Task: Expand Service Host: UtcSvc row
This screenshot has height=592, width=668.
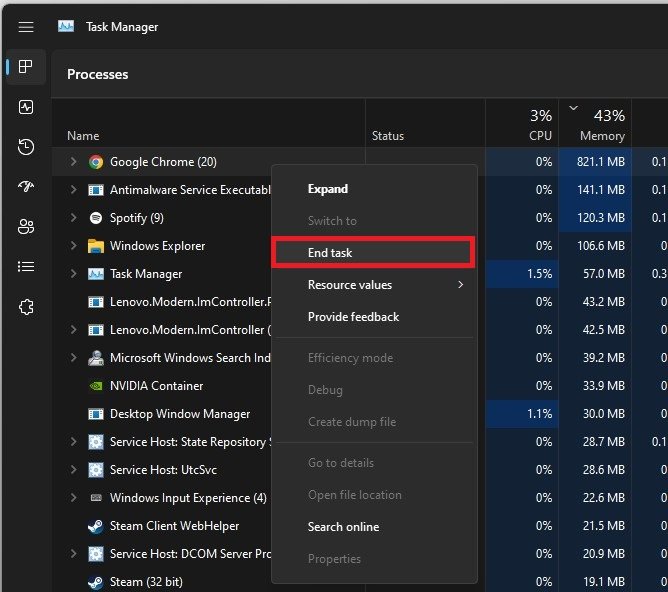Action: coord(73,470)
